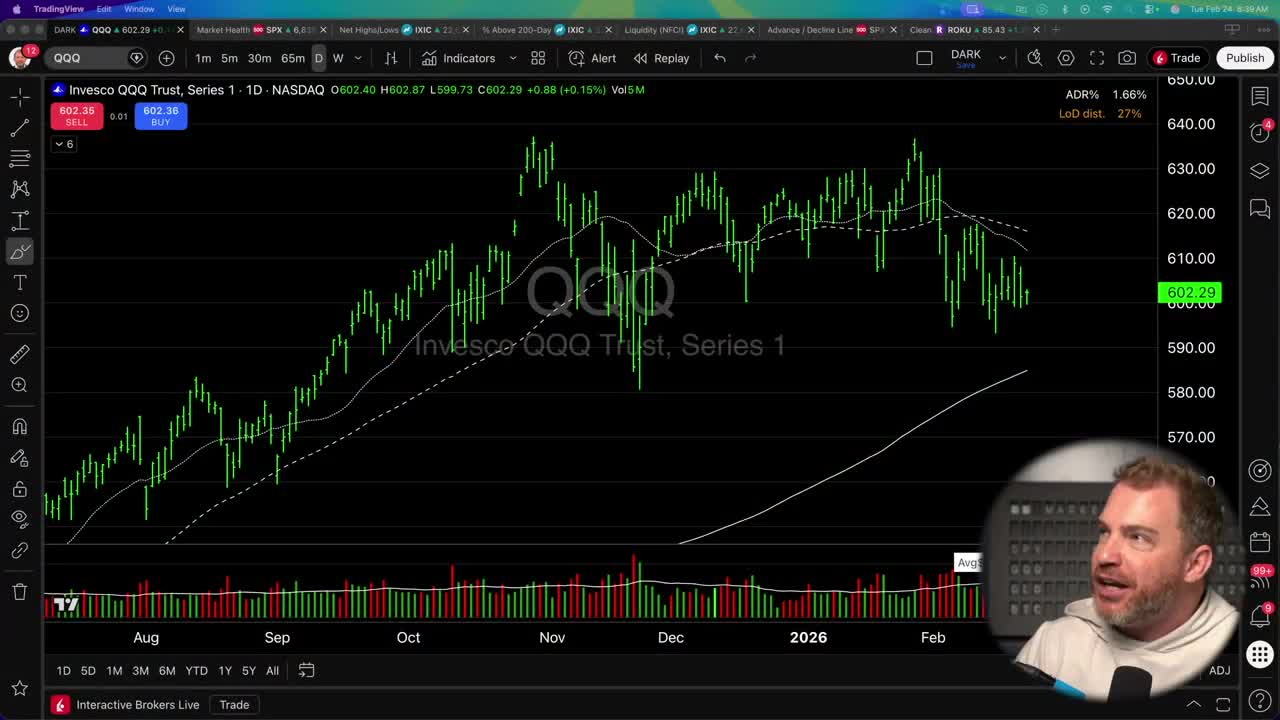Switch to the 30m timeframe
1280x720 pixels.
[259, 58]
